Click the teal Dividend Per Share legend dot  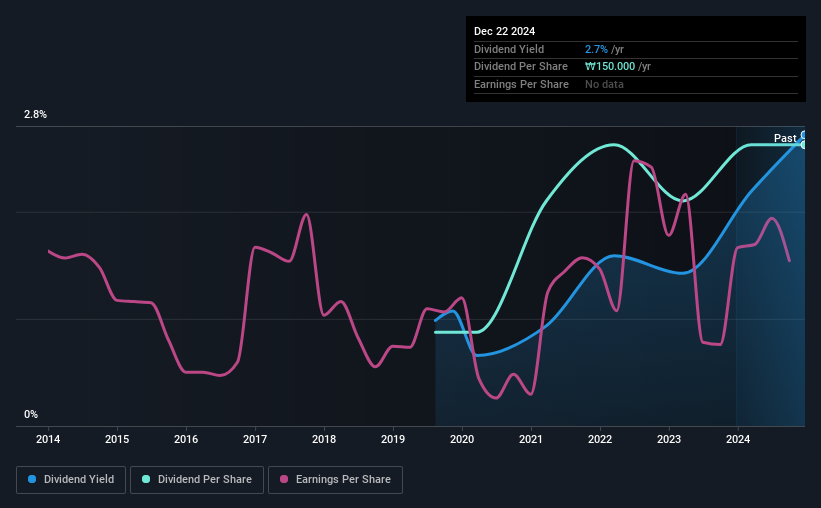(146, 479)
